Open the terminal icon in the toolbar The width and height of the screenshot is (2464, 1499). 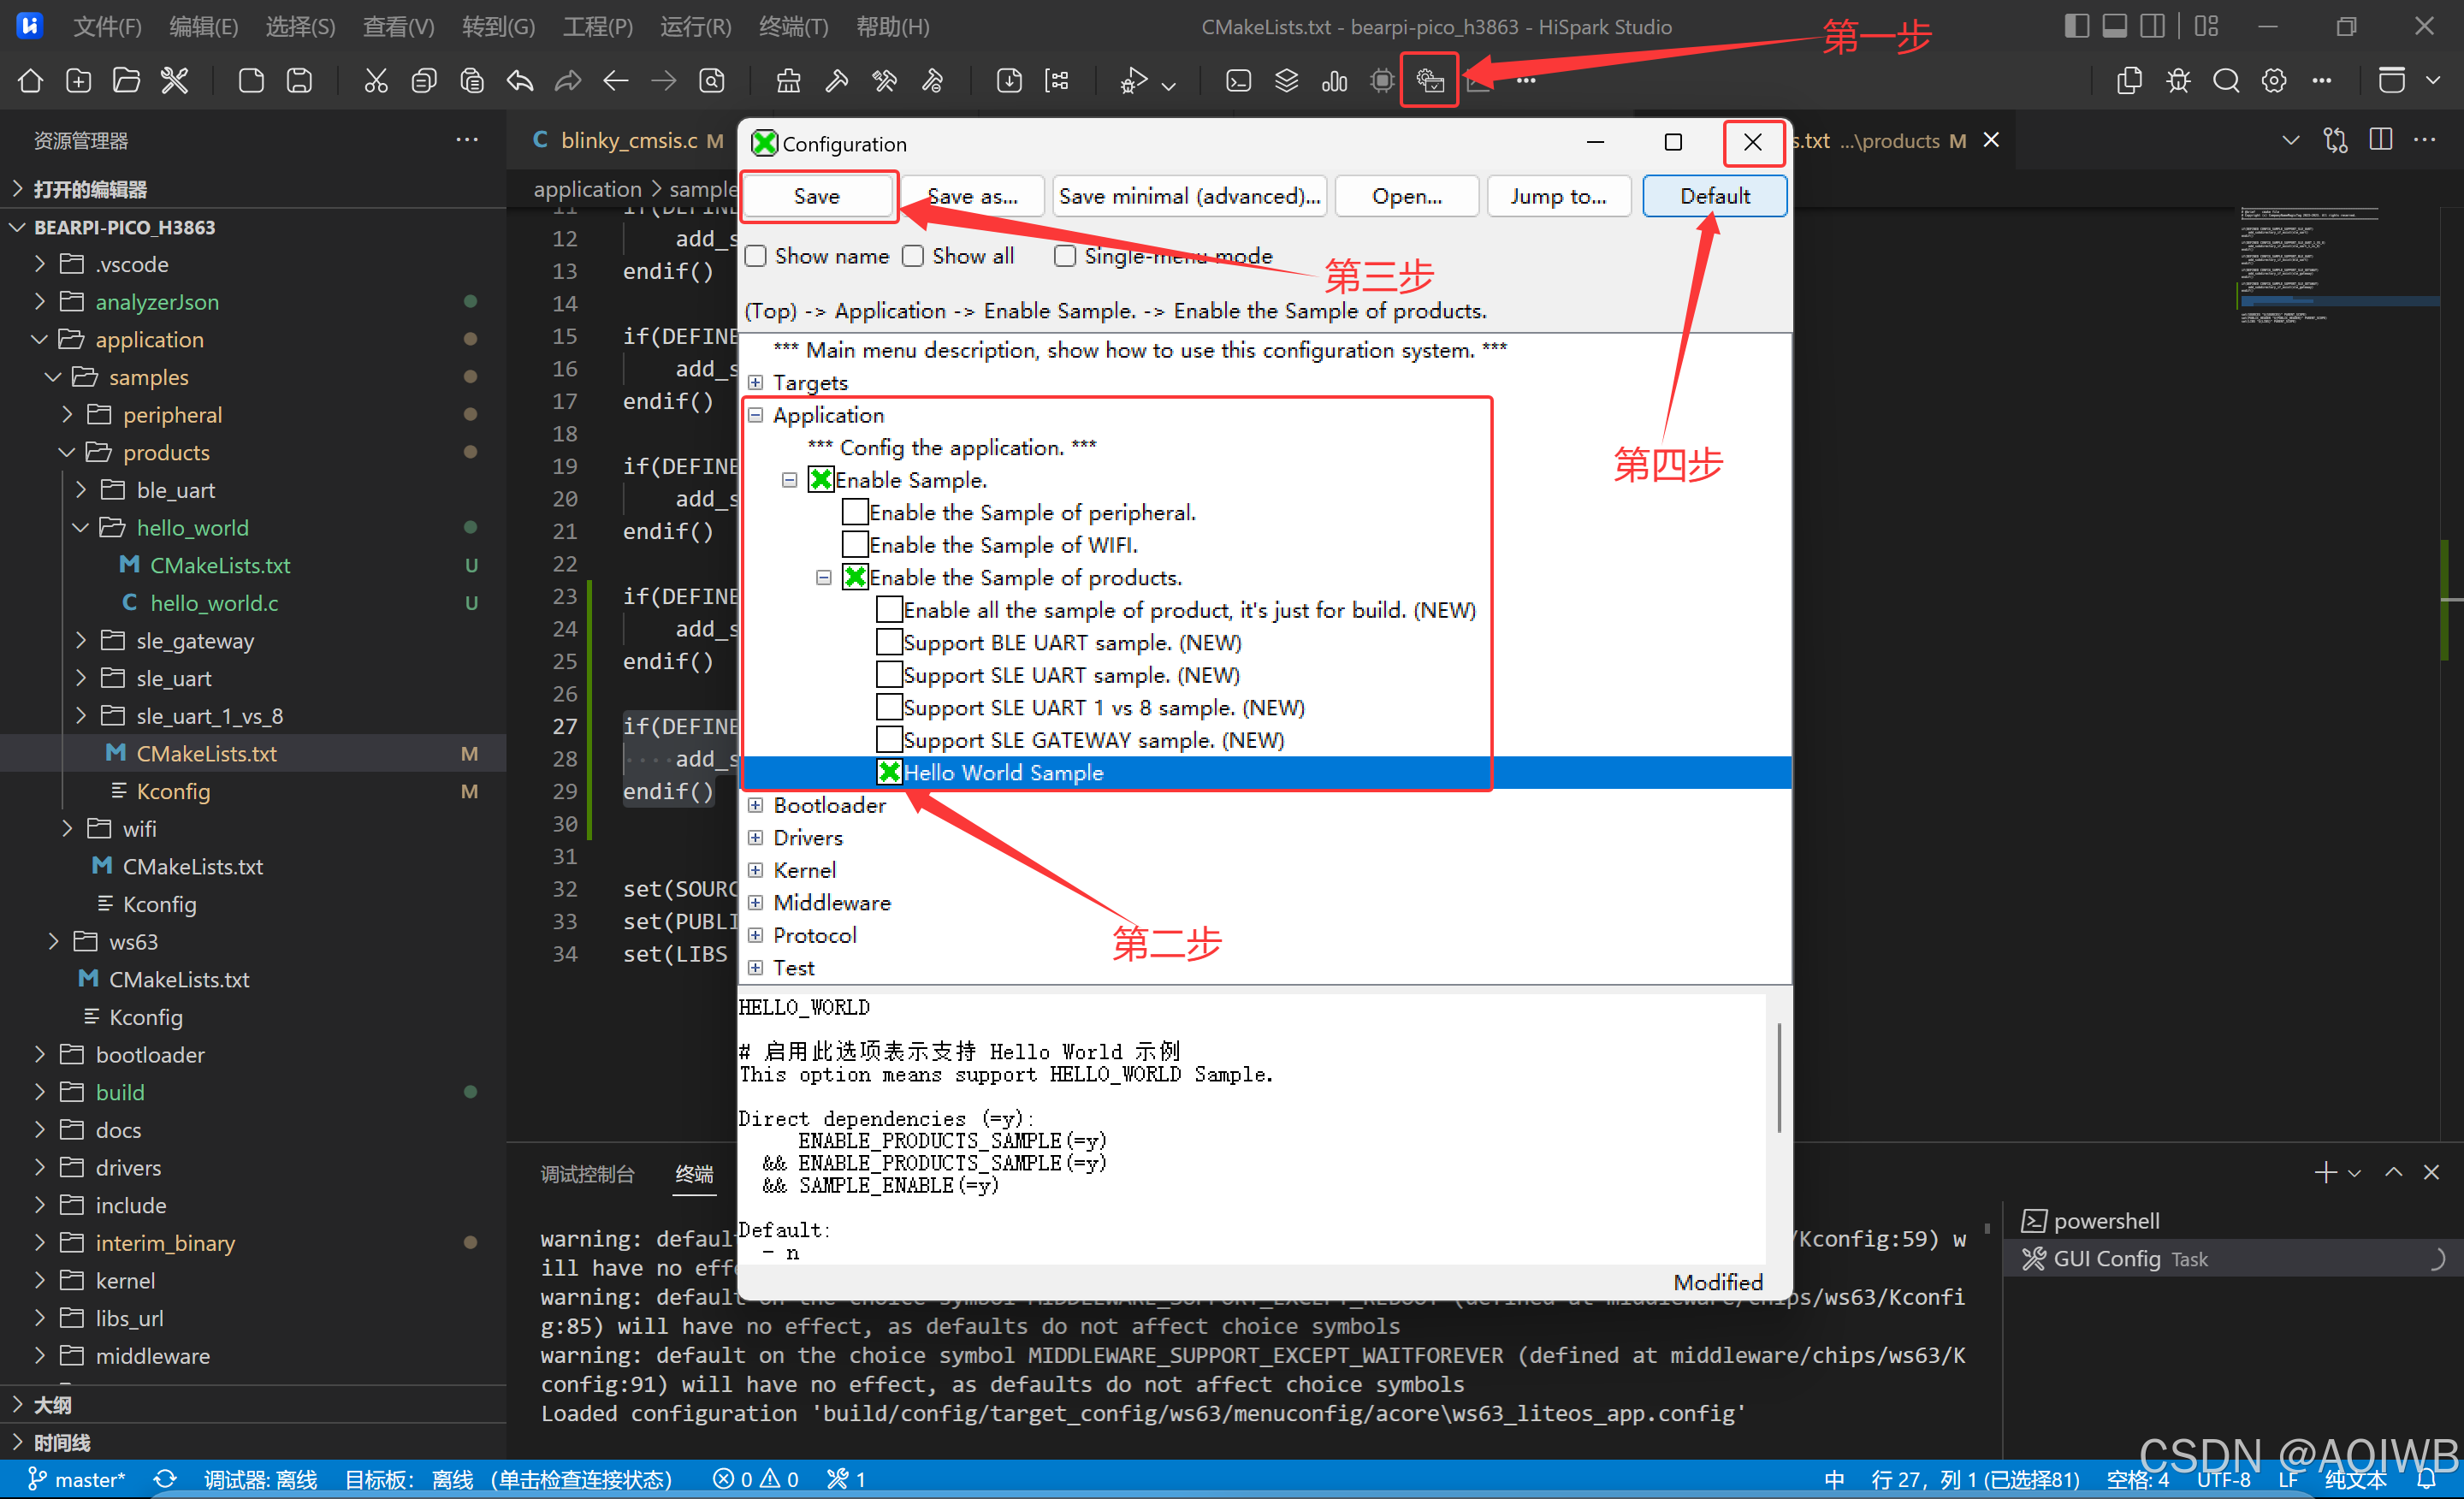1238,81
